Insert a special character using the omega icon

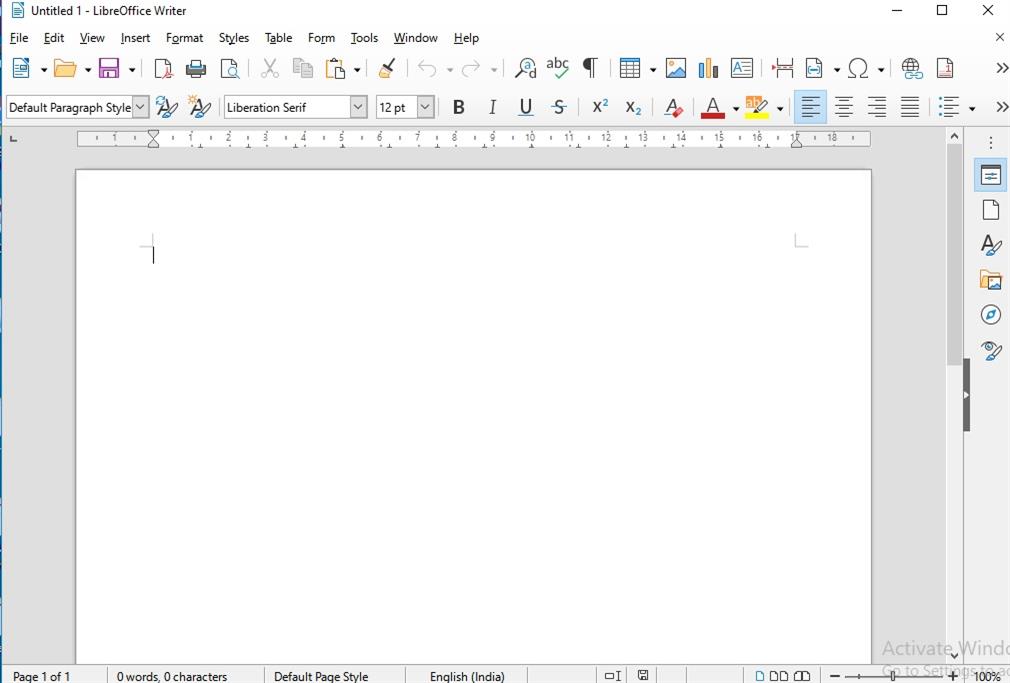tap(858, 68)
